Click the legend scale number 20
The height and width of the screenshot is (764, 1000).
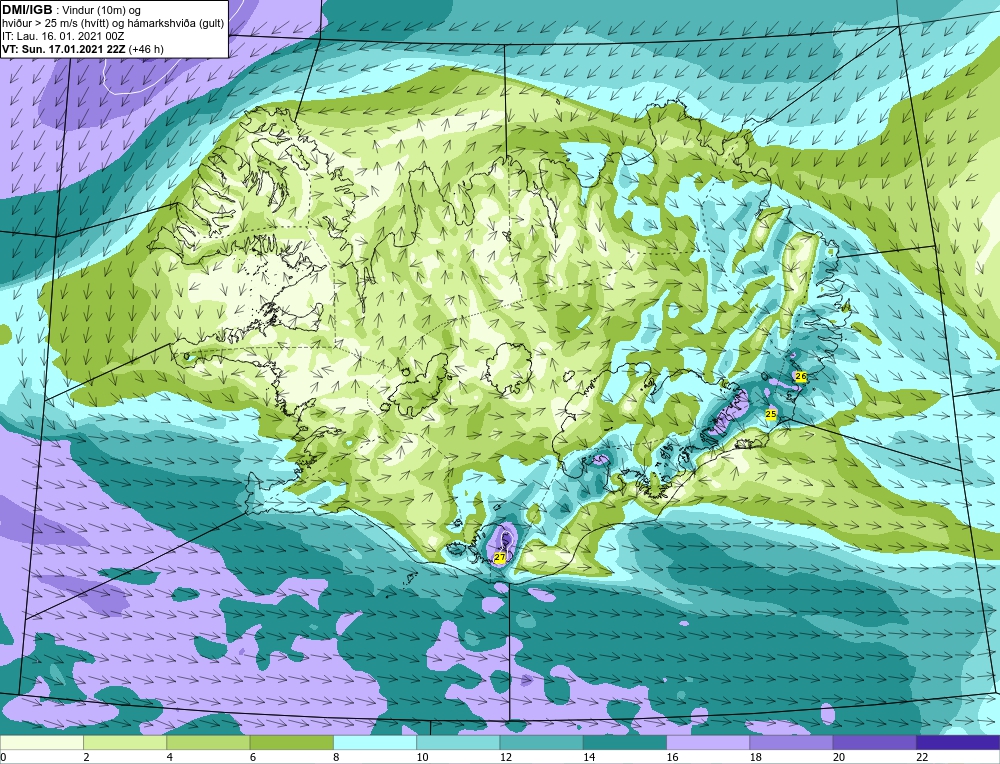839,757
